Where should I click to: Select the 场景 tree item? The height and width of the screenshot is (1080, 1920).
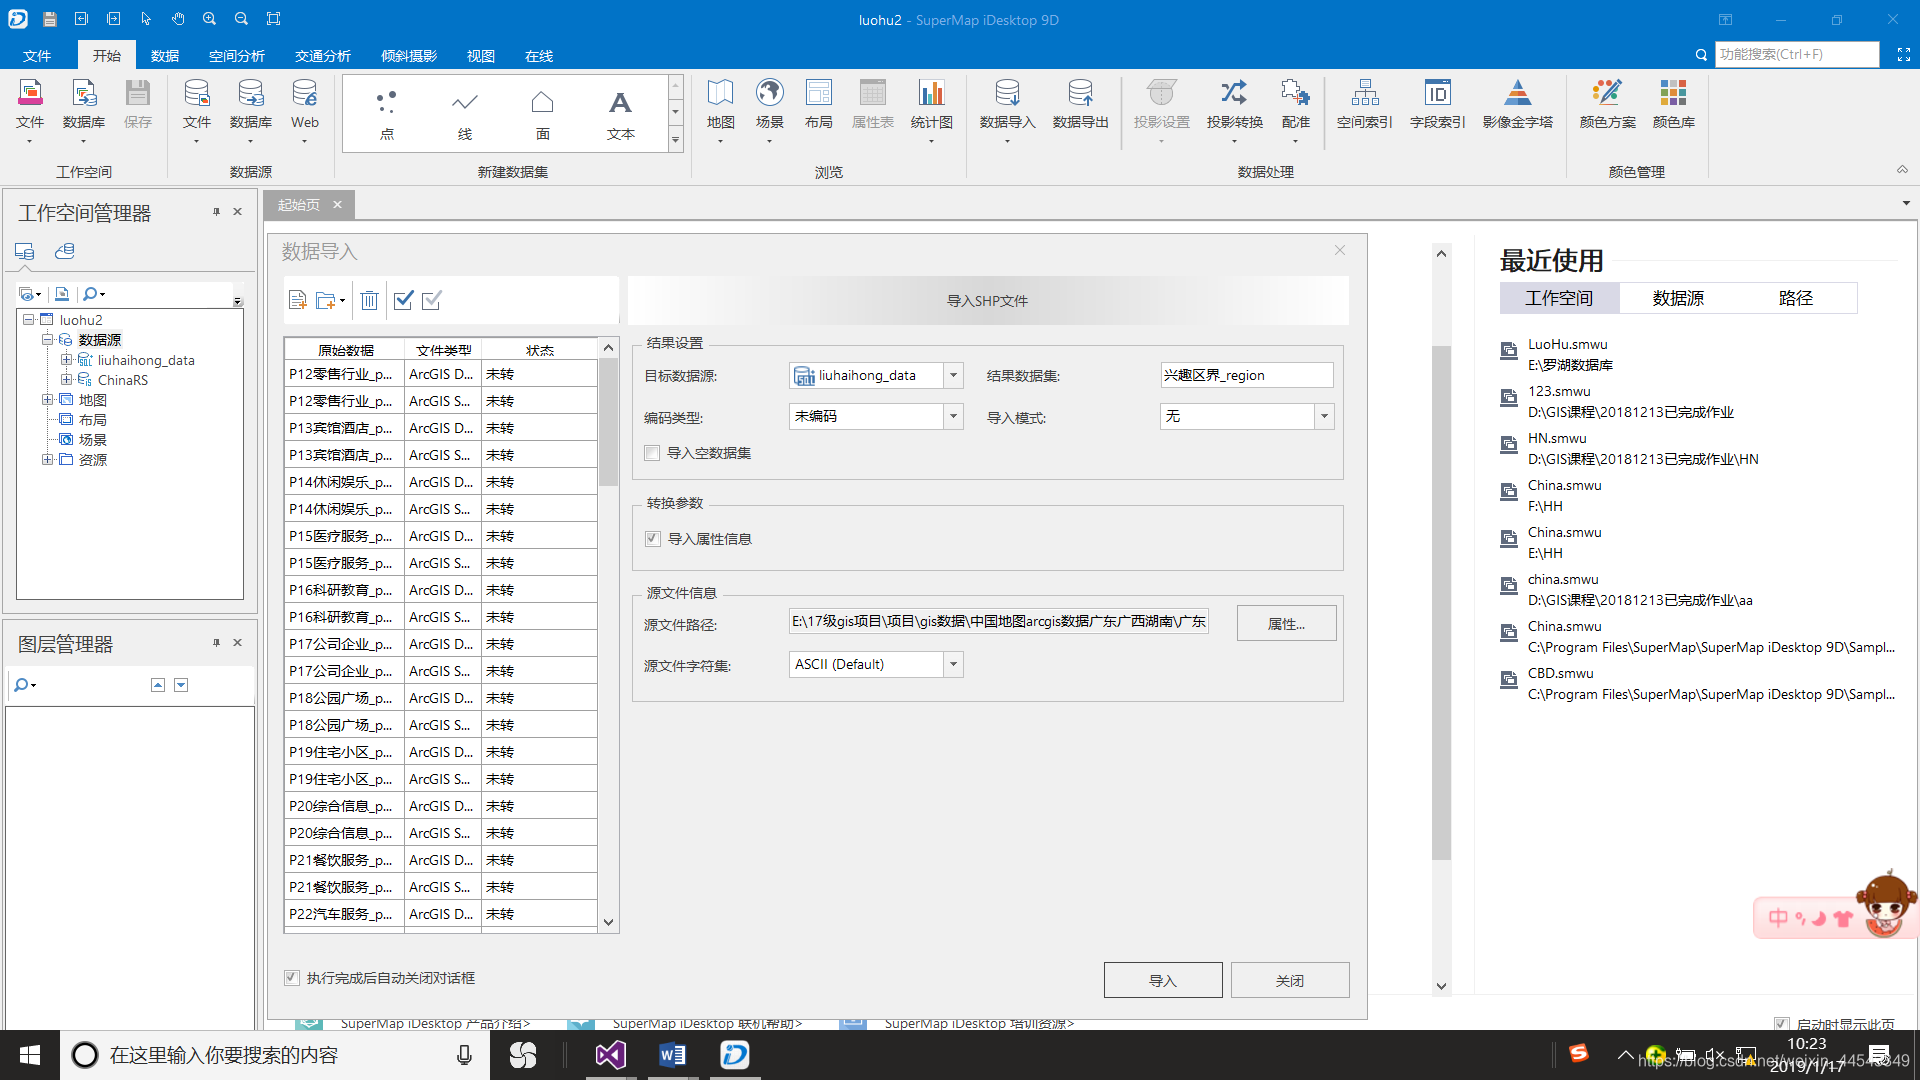pyautogui.click(x=93, y=440)
